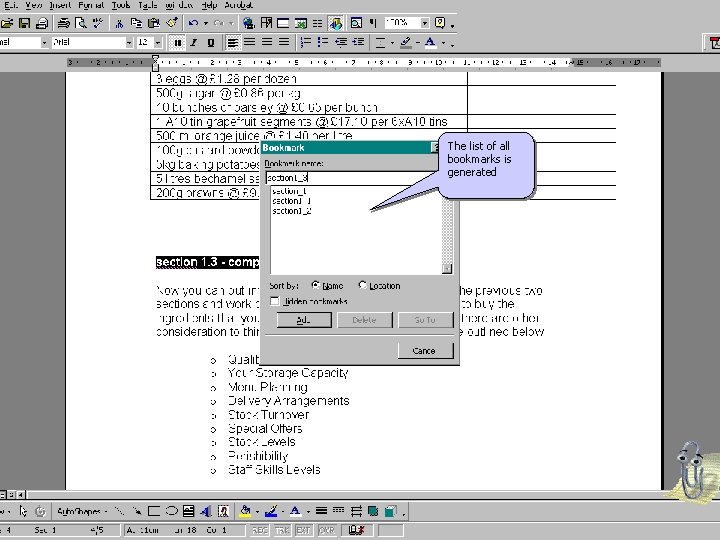This screenshot has width=720, height=540.
Task: Open the Tools menu
Action: pos(121,5)
